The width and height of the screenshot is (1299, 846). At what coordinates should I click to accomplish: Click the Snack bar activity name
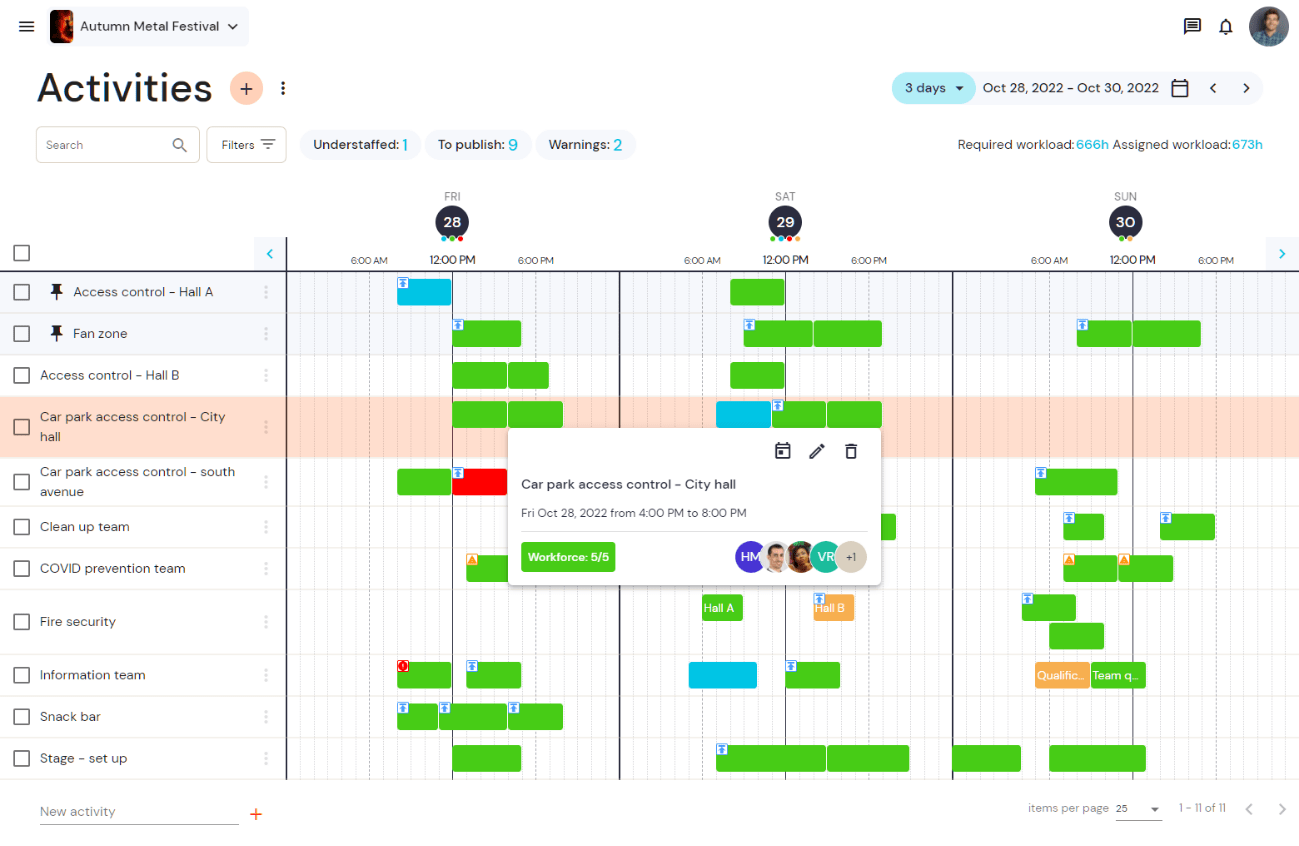pos(70,717)
